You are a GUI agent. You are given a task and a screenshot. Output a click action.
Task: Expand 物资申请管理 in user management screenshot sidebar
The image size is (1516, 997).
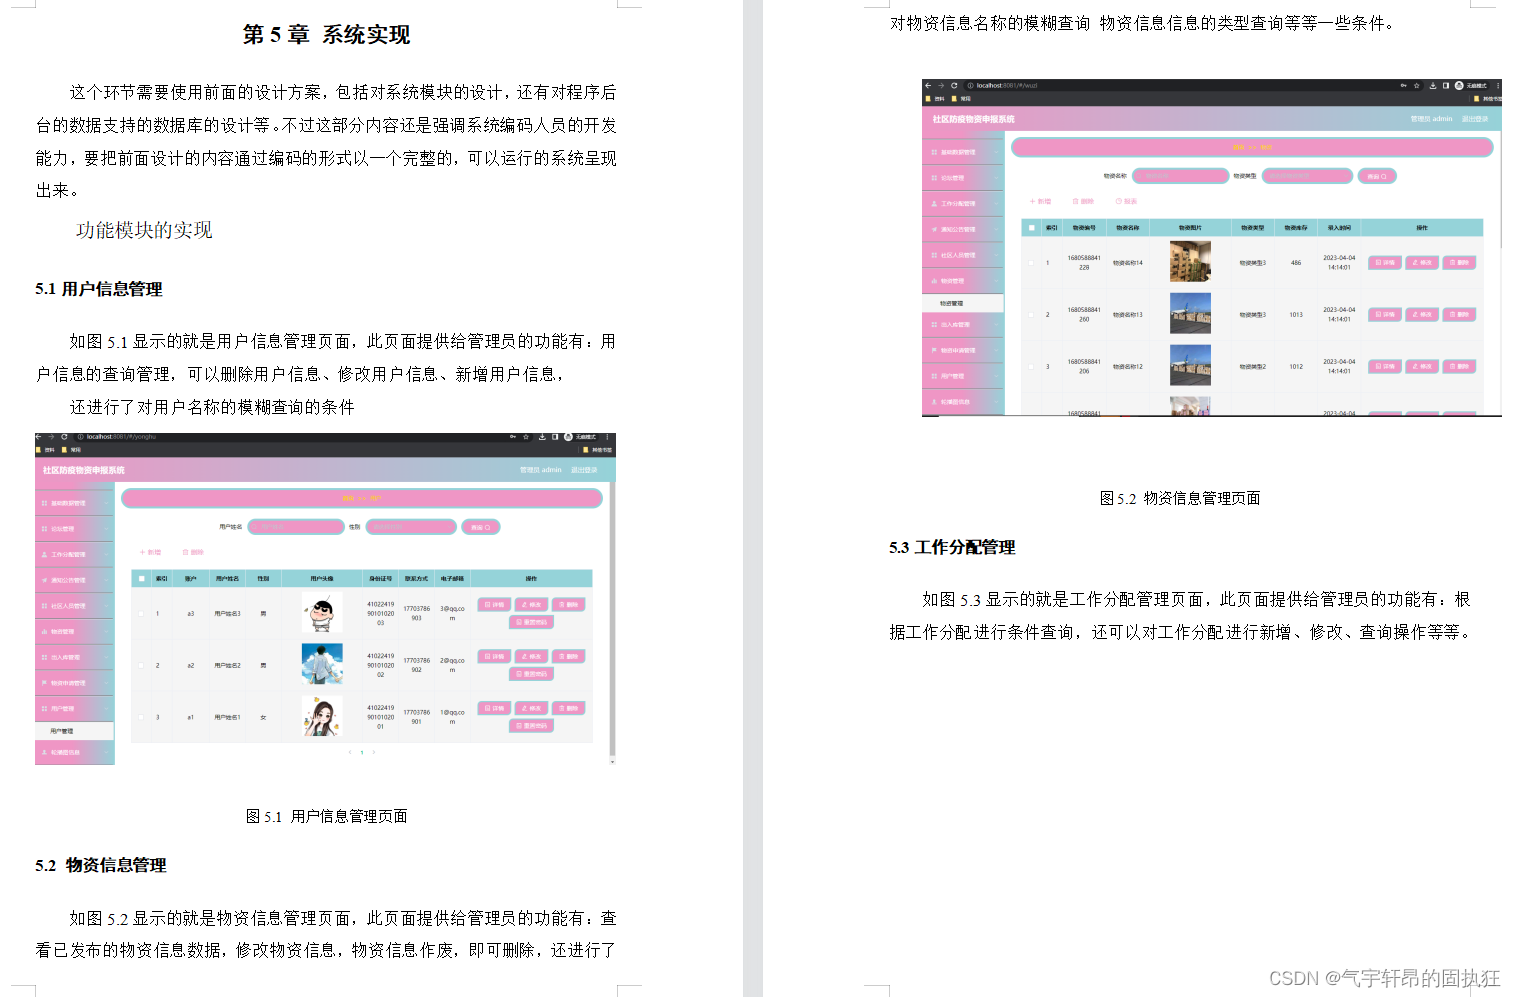[x=75, y=683]
